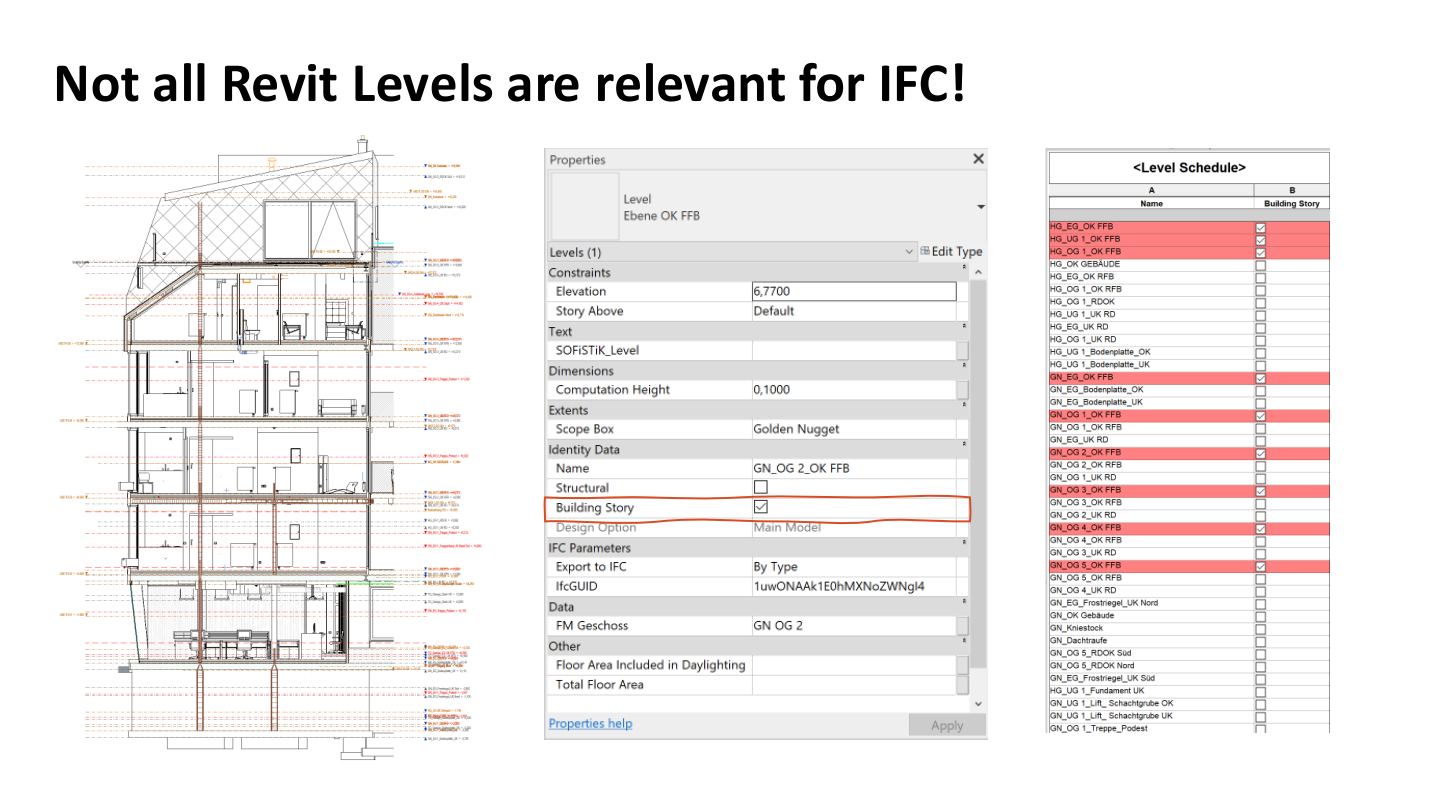Open the Level type selector dropdown arrow
This screenshot has width=1430, height=802.
980,207
